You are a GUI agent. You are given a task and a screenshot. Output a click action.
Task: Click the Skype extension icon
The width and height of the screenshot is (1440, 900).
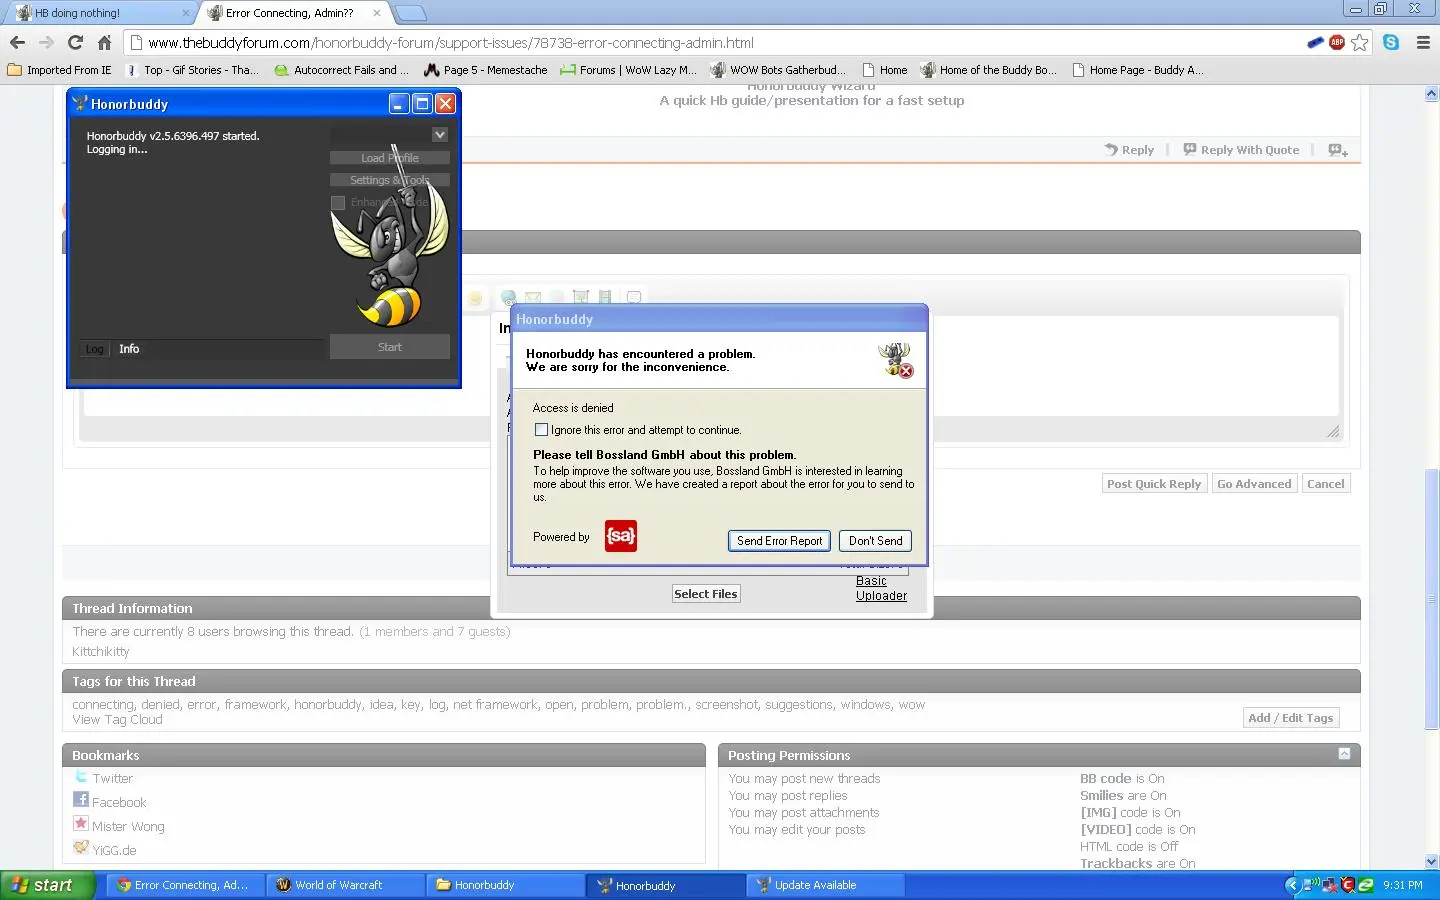(1391, 42)
